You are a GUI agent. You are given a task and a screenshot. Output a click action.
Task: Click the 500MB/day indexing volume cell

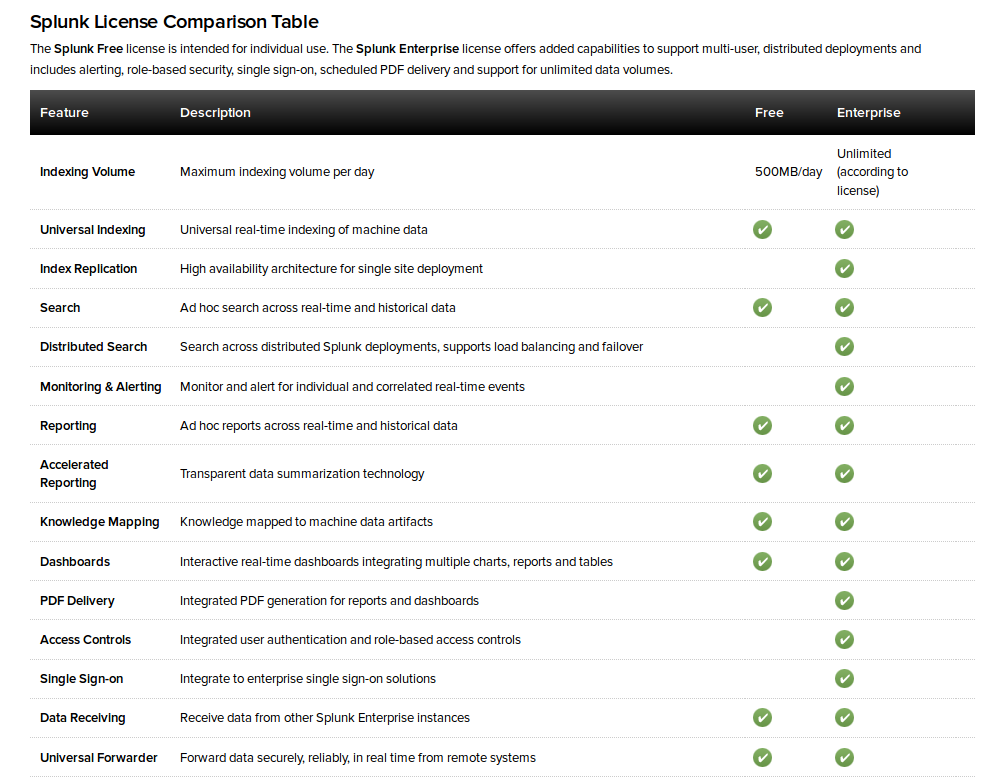coord(788,172)
